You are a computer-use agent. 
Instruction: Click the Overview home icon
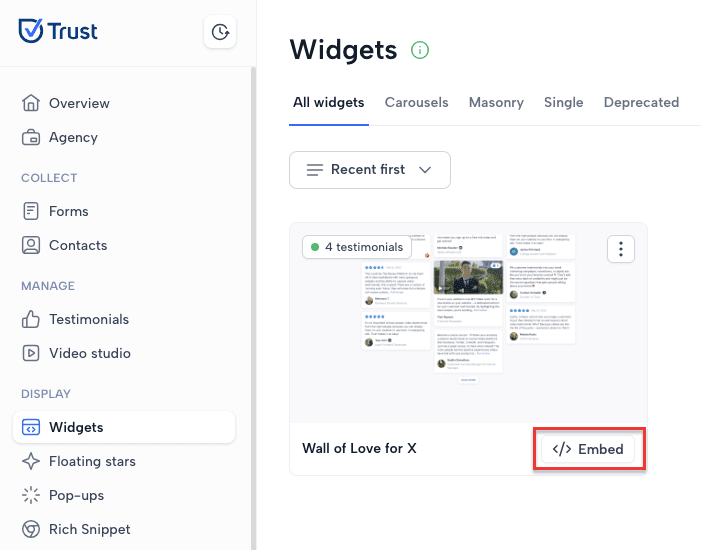pyautogui.click(x=31, y=103)
